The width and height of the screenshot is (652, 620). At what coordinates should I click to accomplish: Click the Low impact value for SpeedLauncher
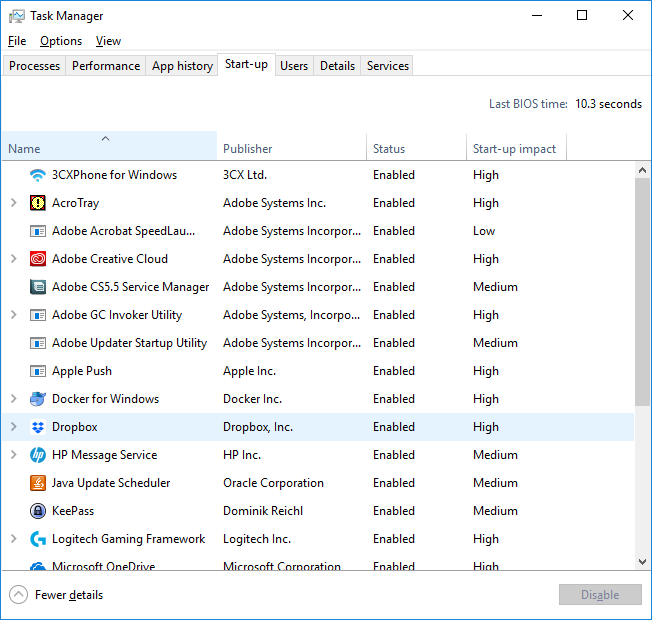point(484,231)
